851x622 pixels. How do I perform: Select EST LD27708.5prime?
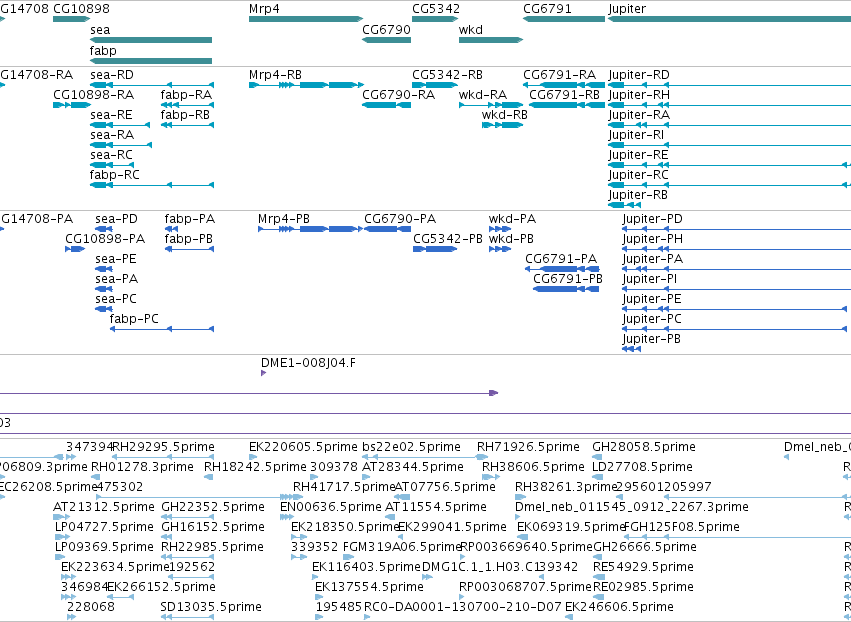coord(643,467)
